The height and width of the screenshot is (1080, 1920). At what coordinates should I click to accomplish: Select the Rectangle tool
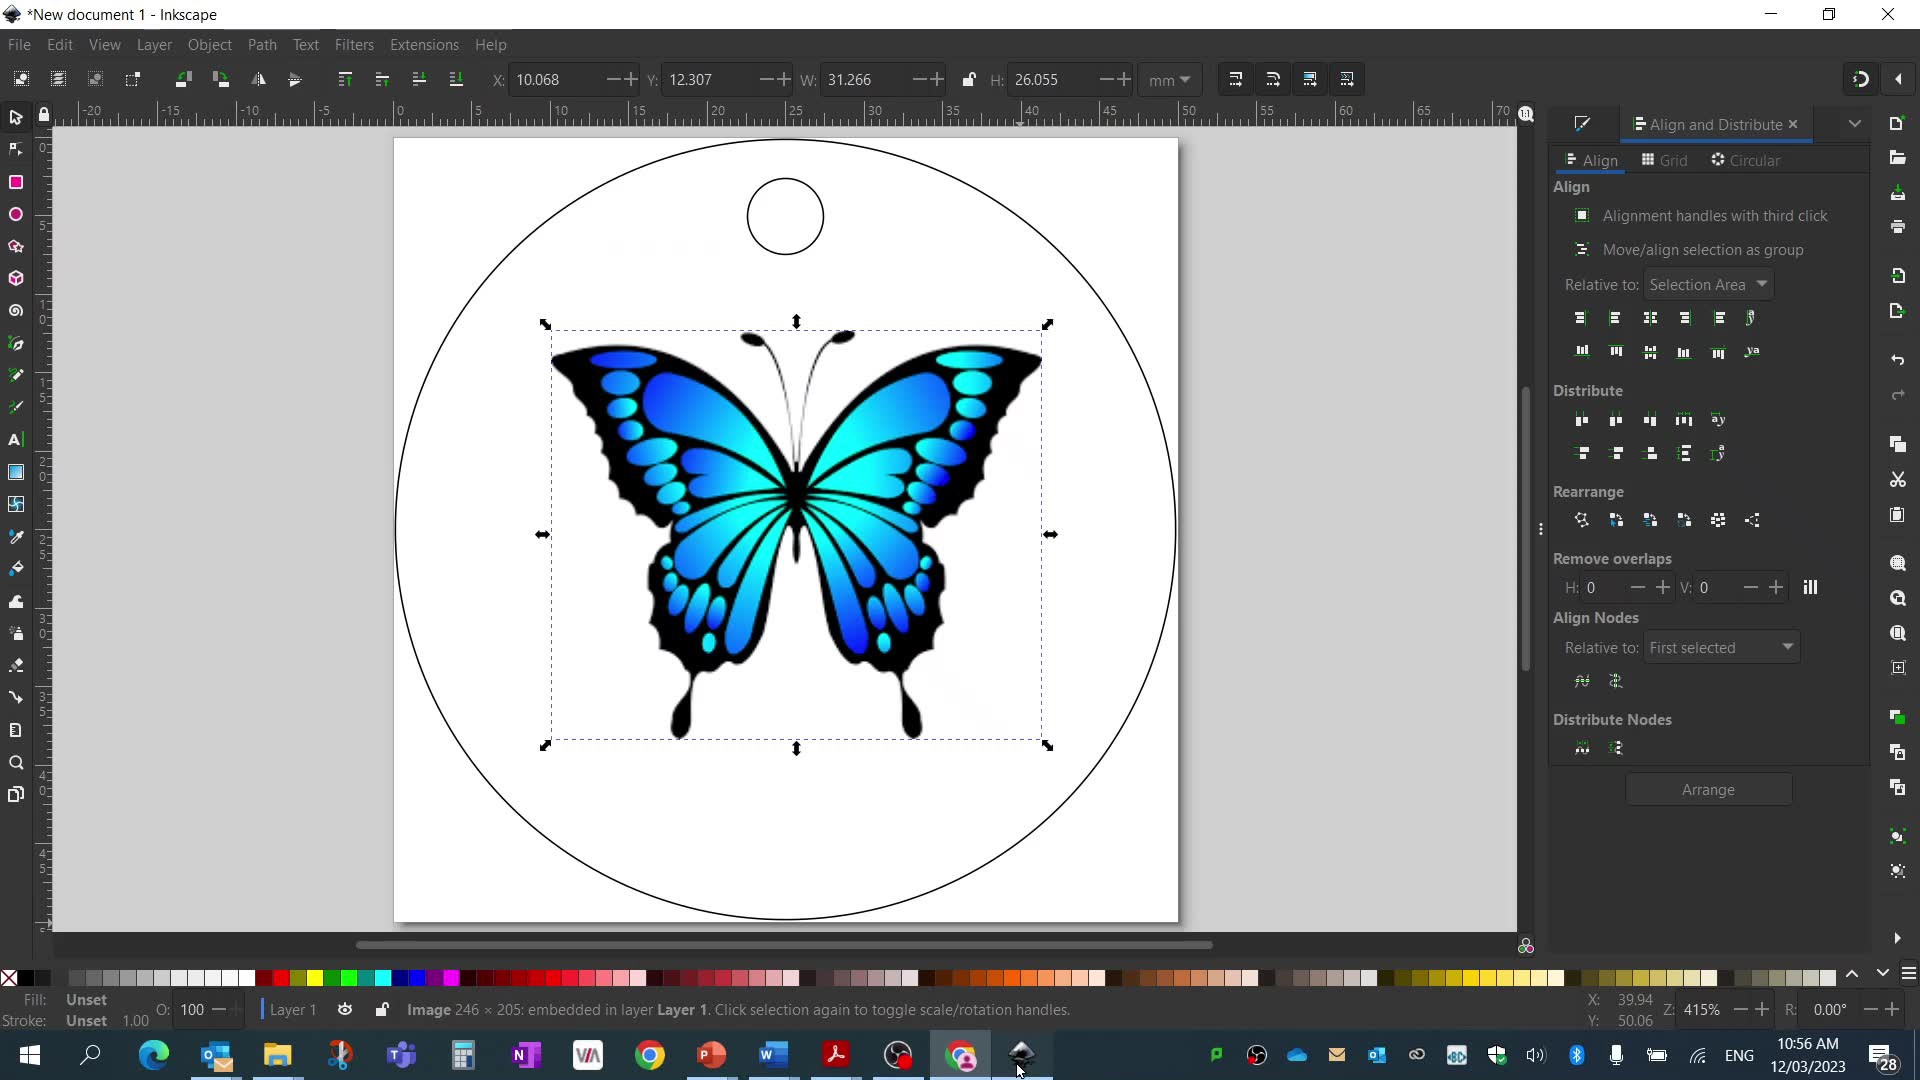[x=15, y=182]
